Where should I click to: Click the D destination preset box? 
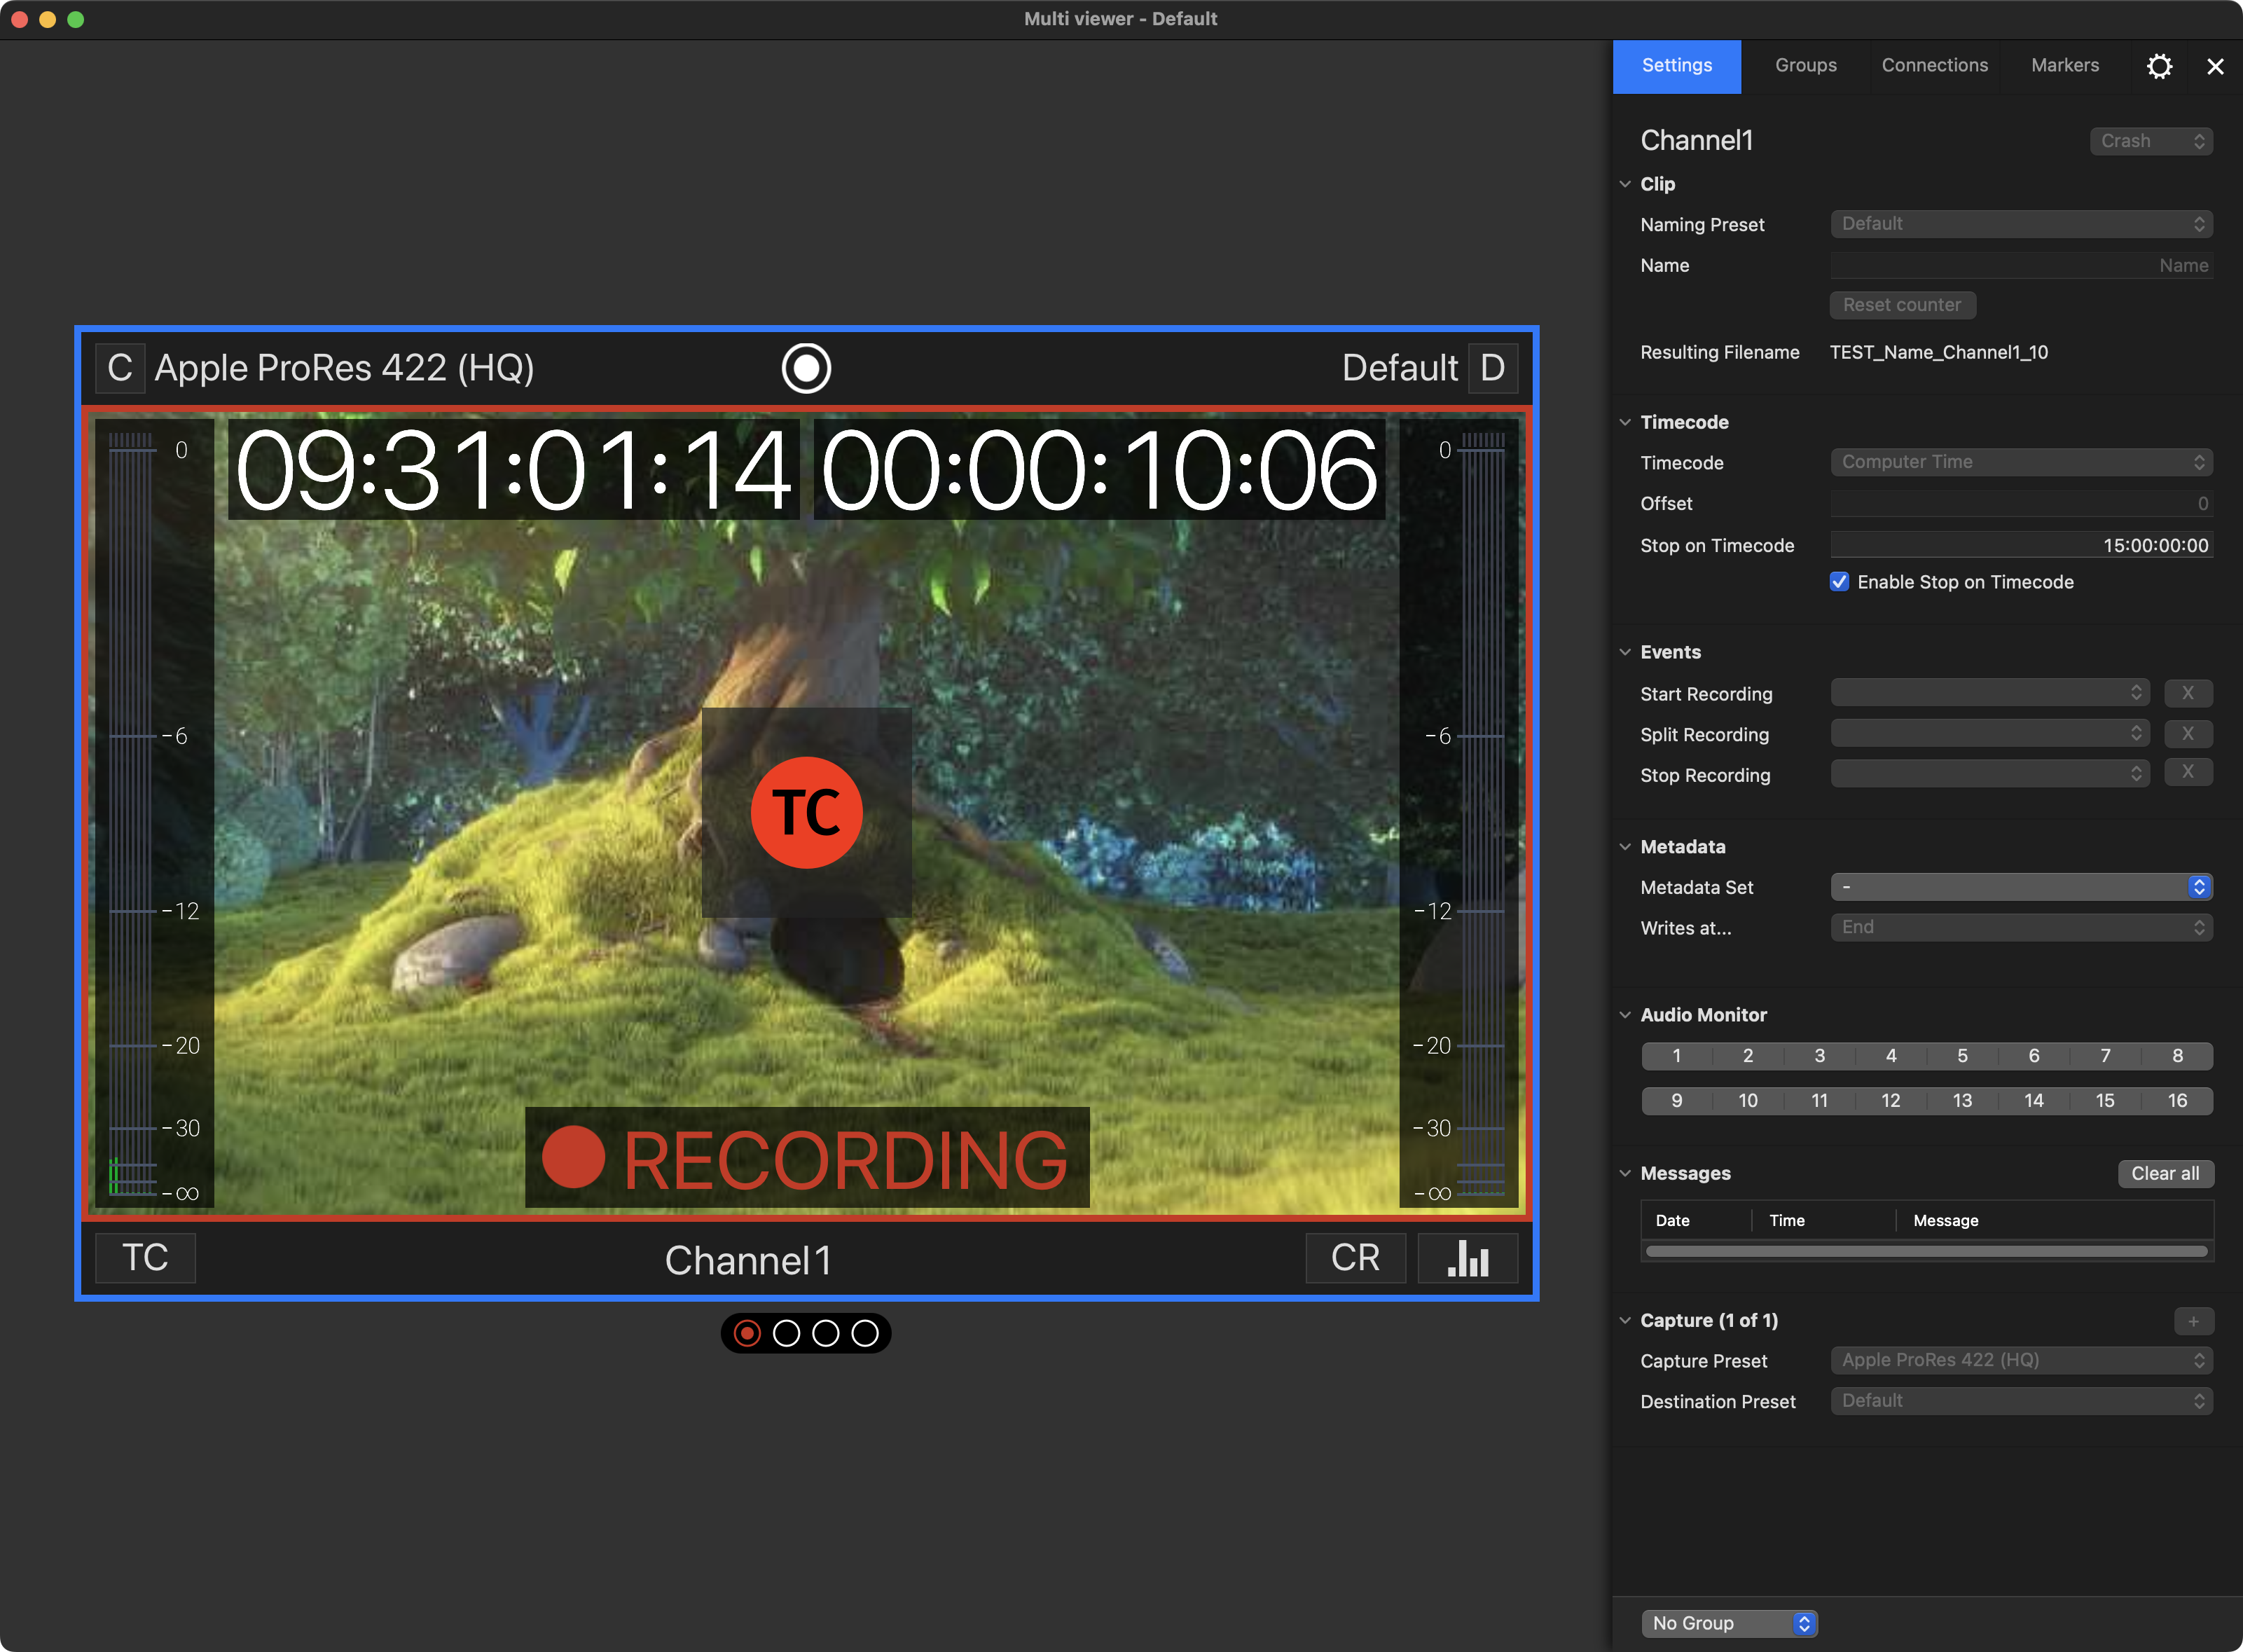pyautogui.click(x=1493, y=368)
